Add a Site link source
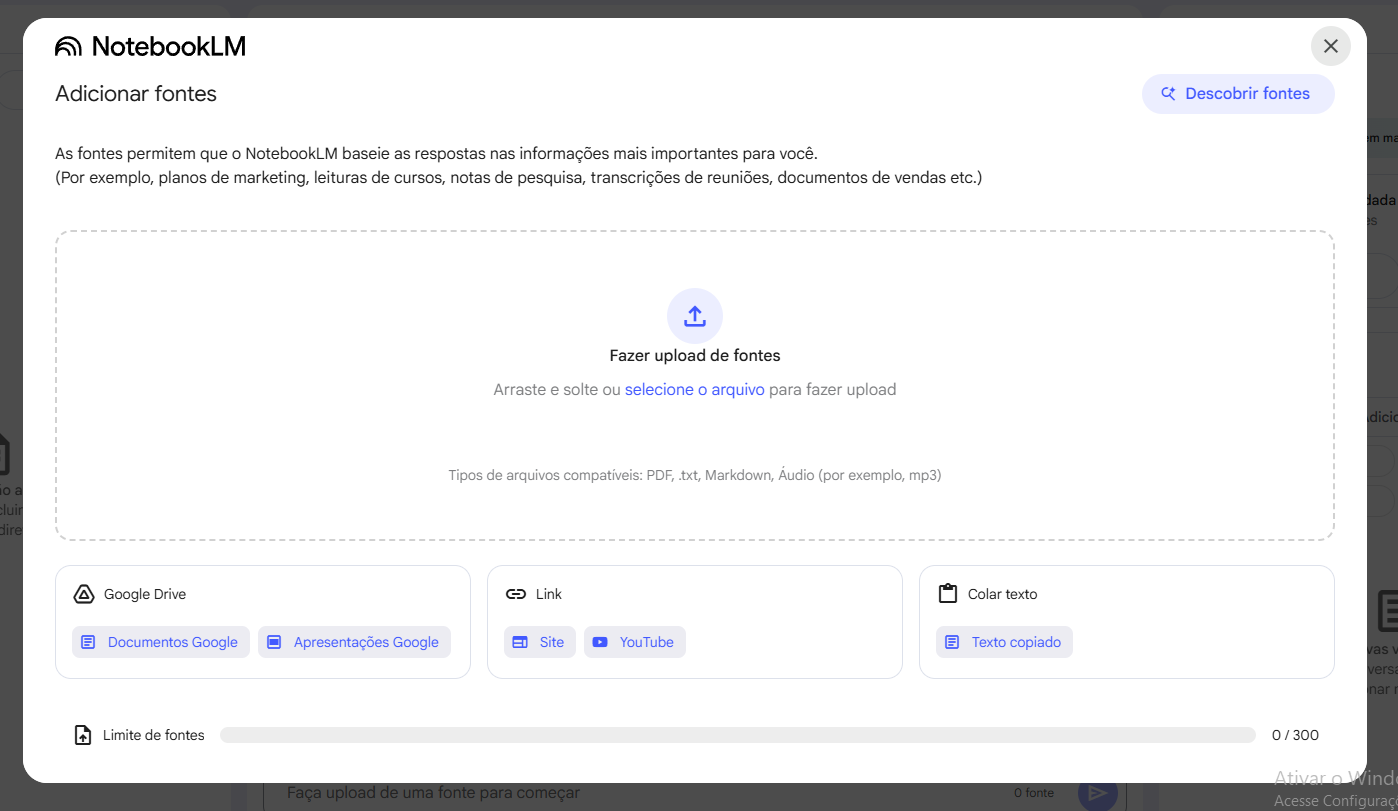 (x=540, y=642)
